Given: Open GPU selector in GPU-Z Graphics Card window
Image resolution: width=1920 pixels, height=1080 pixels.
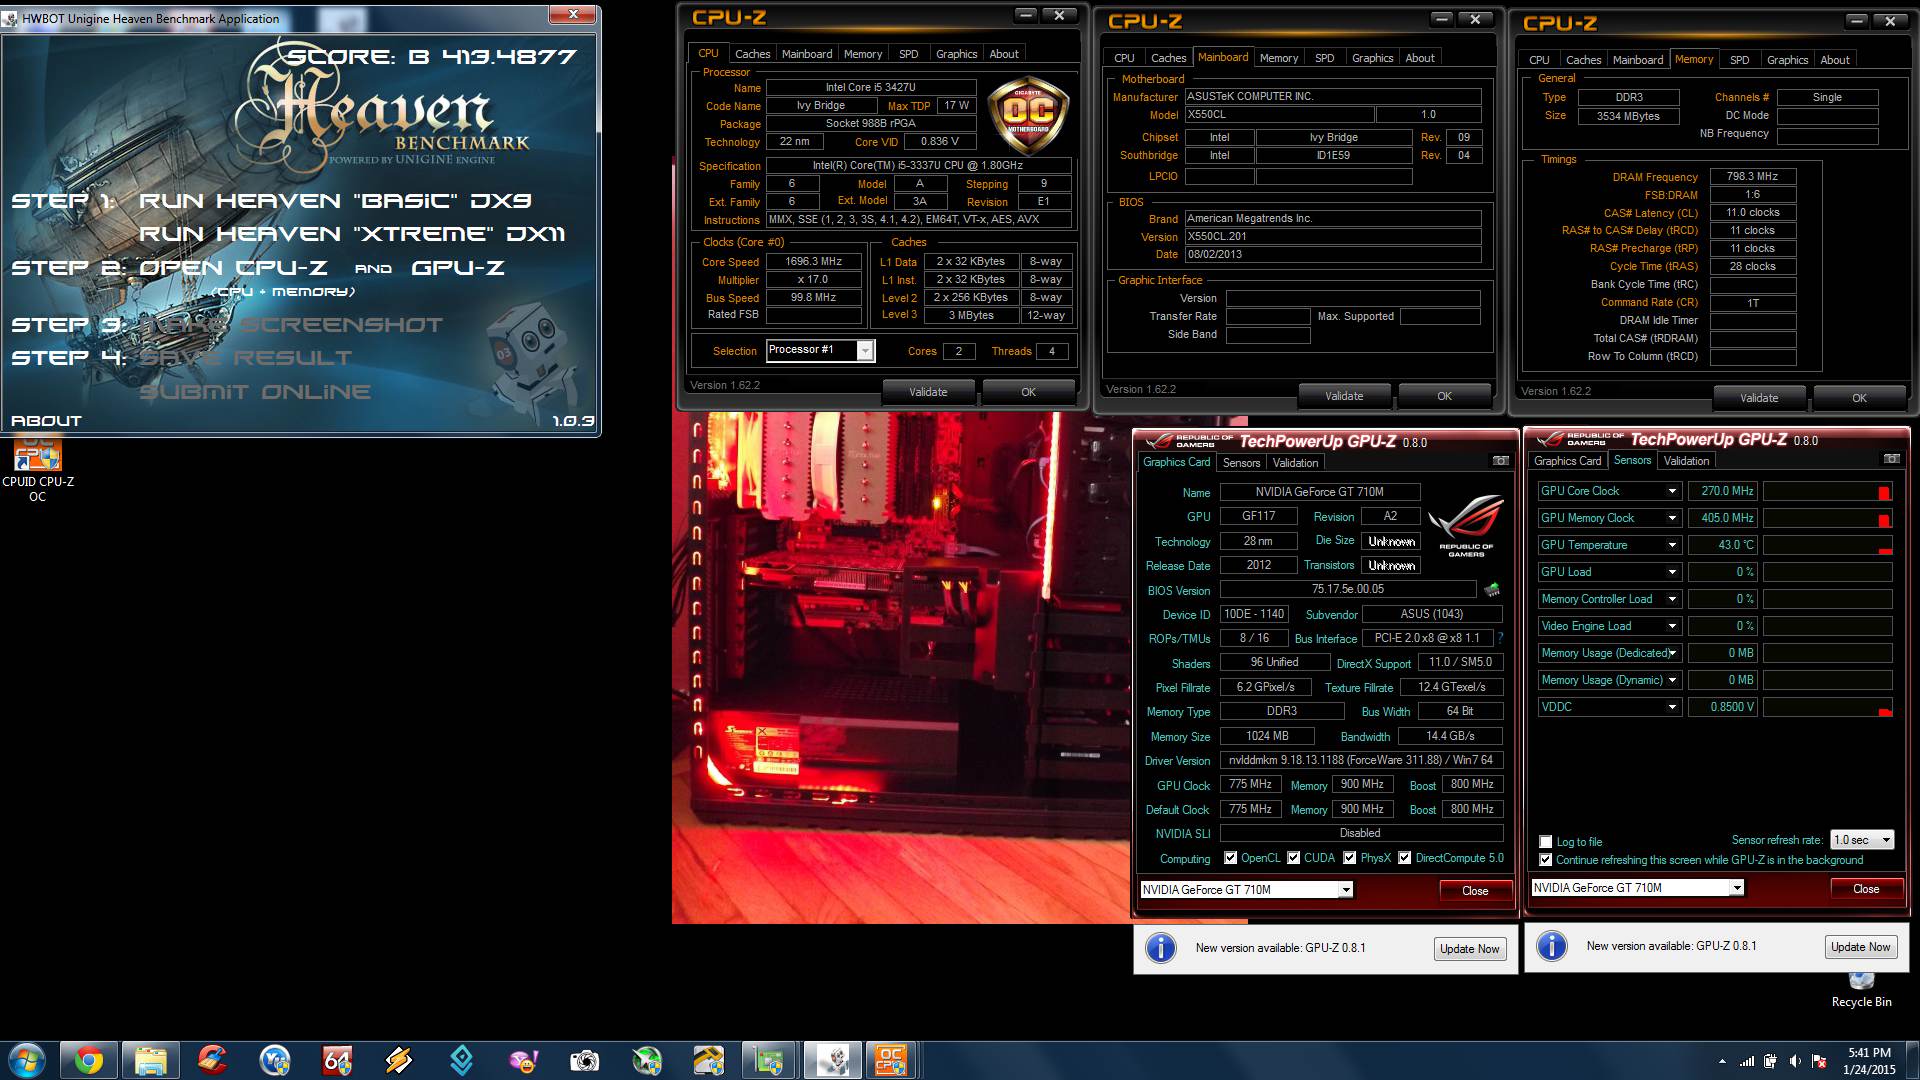Looking at the screenshot, I should click(x=1246, y=890).
